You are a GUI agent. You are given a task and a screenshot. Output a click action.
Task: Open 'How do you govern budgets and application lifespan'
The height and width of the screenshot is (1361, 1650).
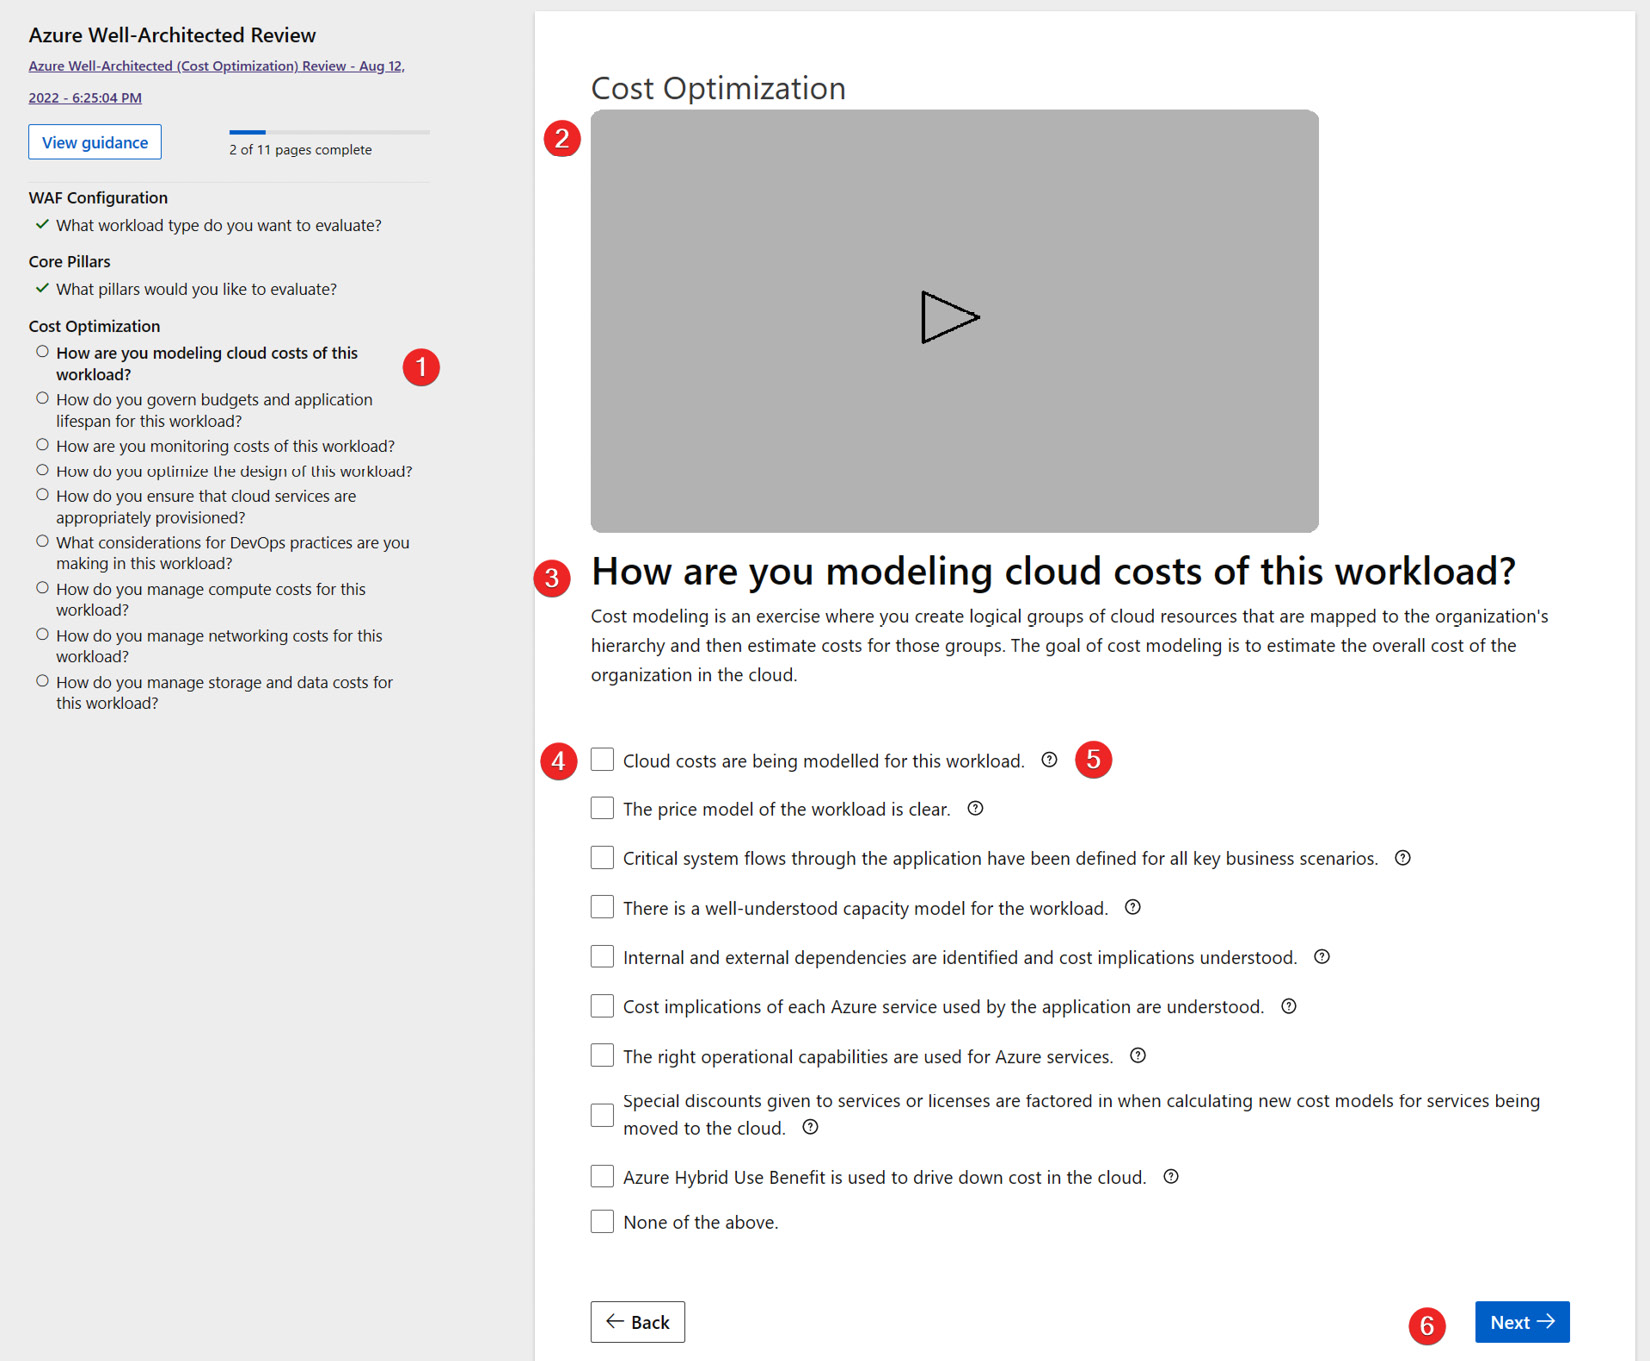coord(214,410)
